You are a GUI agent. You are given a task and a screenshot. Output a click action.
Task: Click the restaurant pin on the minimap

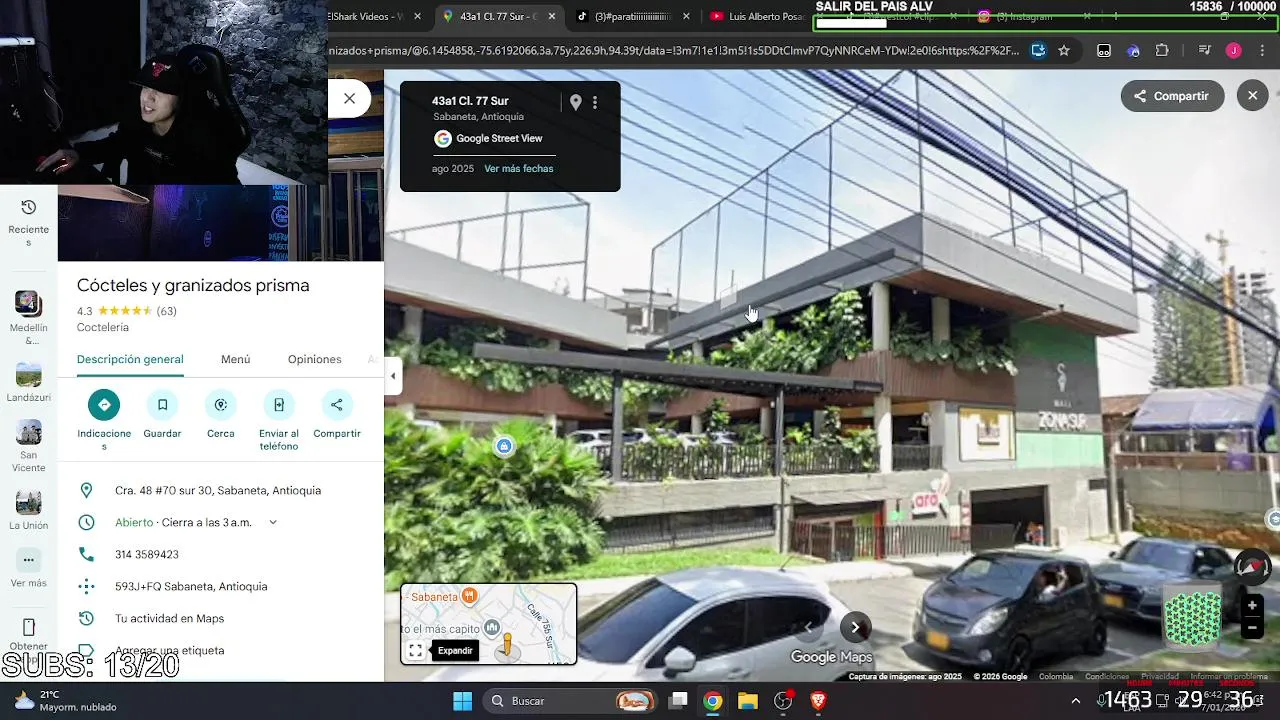click(469, 596)
